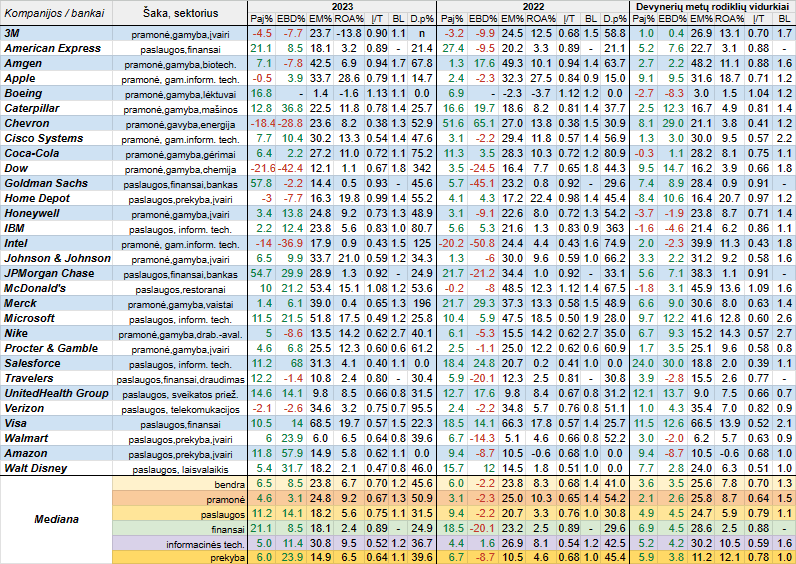
Task: Click value '342' in the Dow row
Action: click(424, 168)
